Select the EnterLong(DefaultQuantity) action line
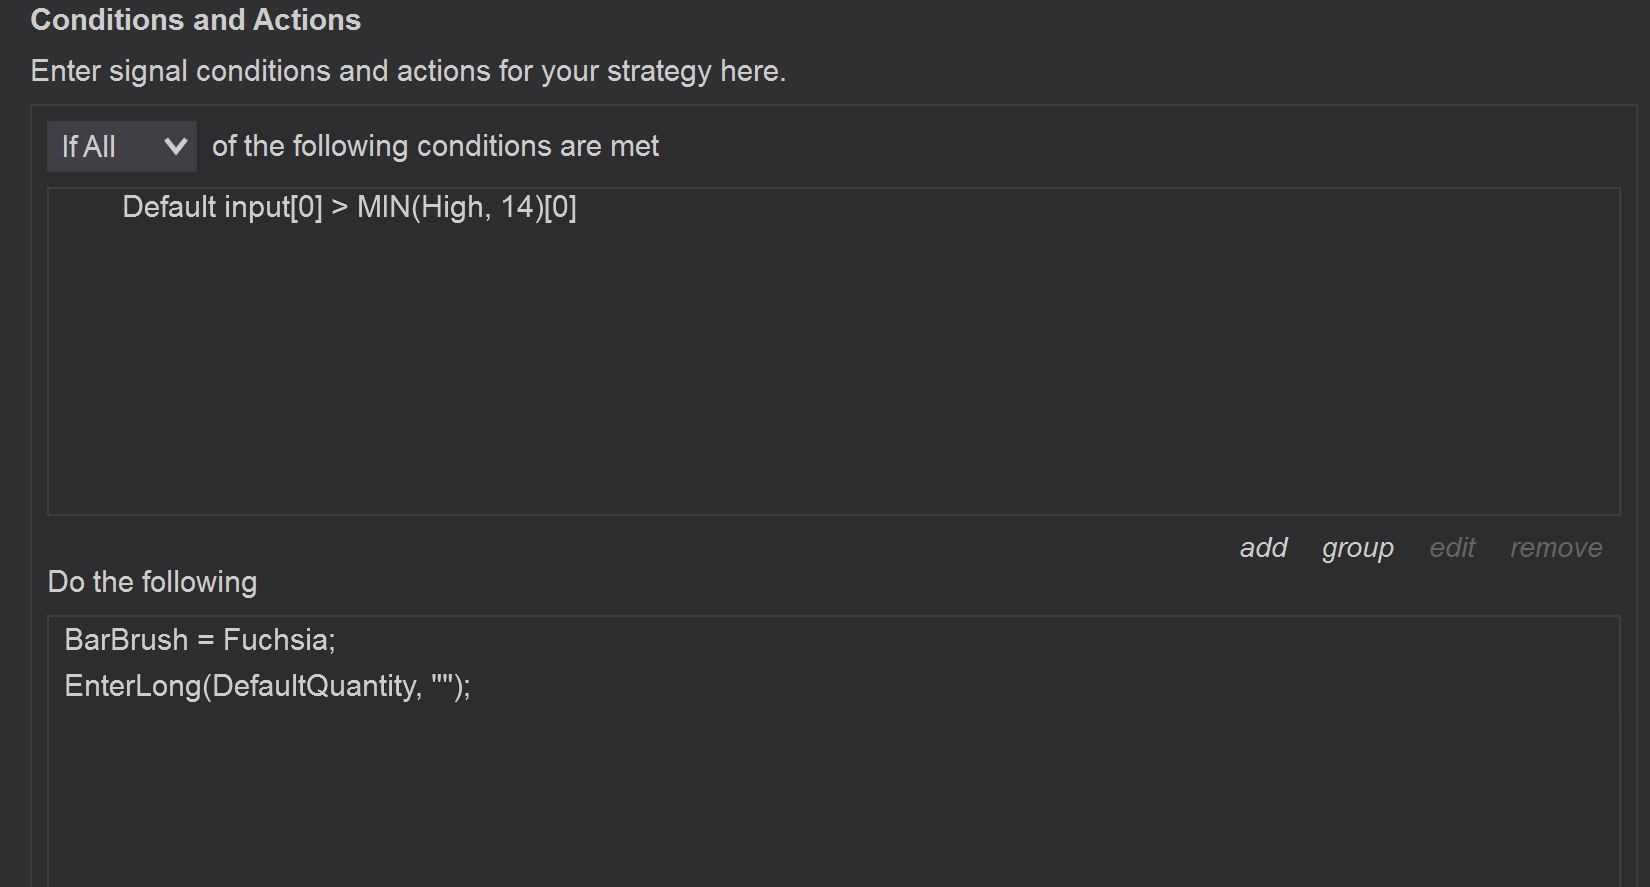The width and height of the screenshot is (1650, 887). click(x=267, y=686)
